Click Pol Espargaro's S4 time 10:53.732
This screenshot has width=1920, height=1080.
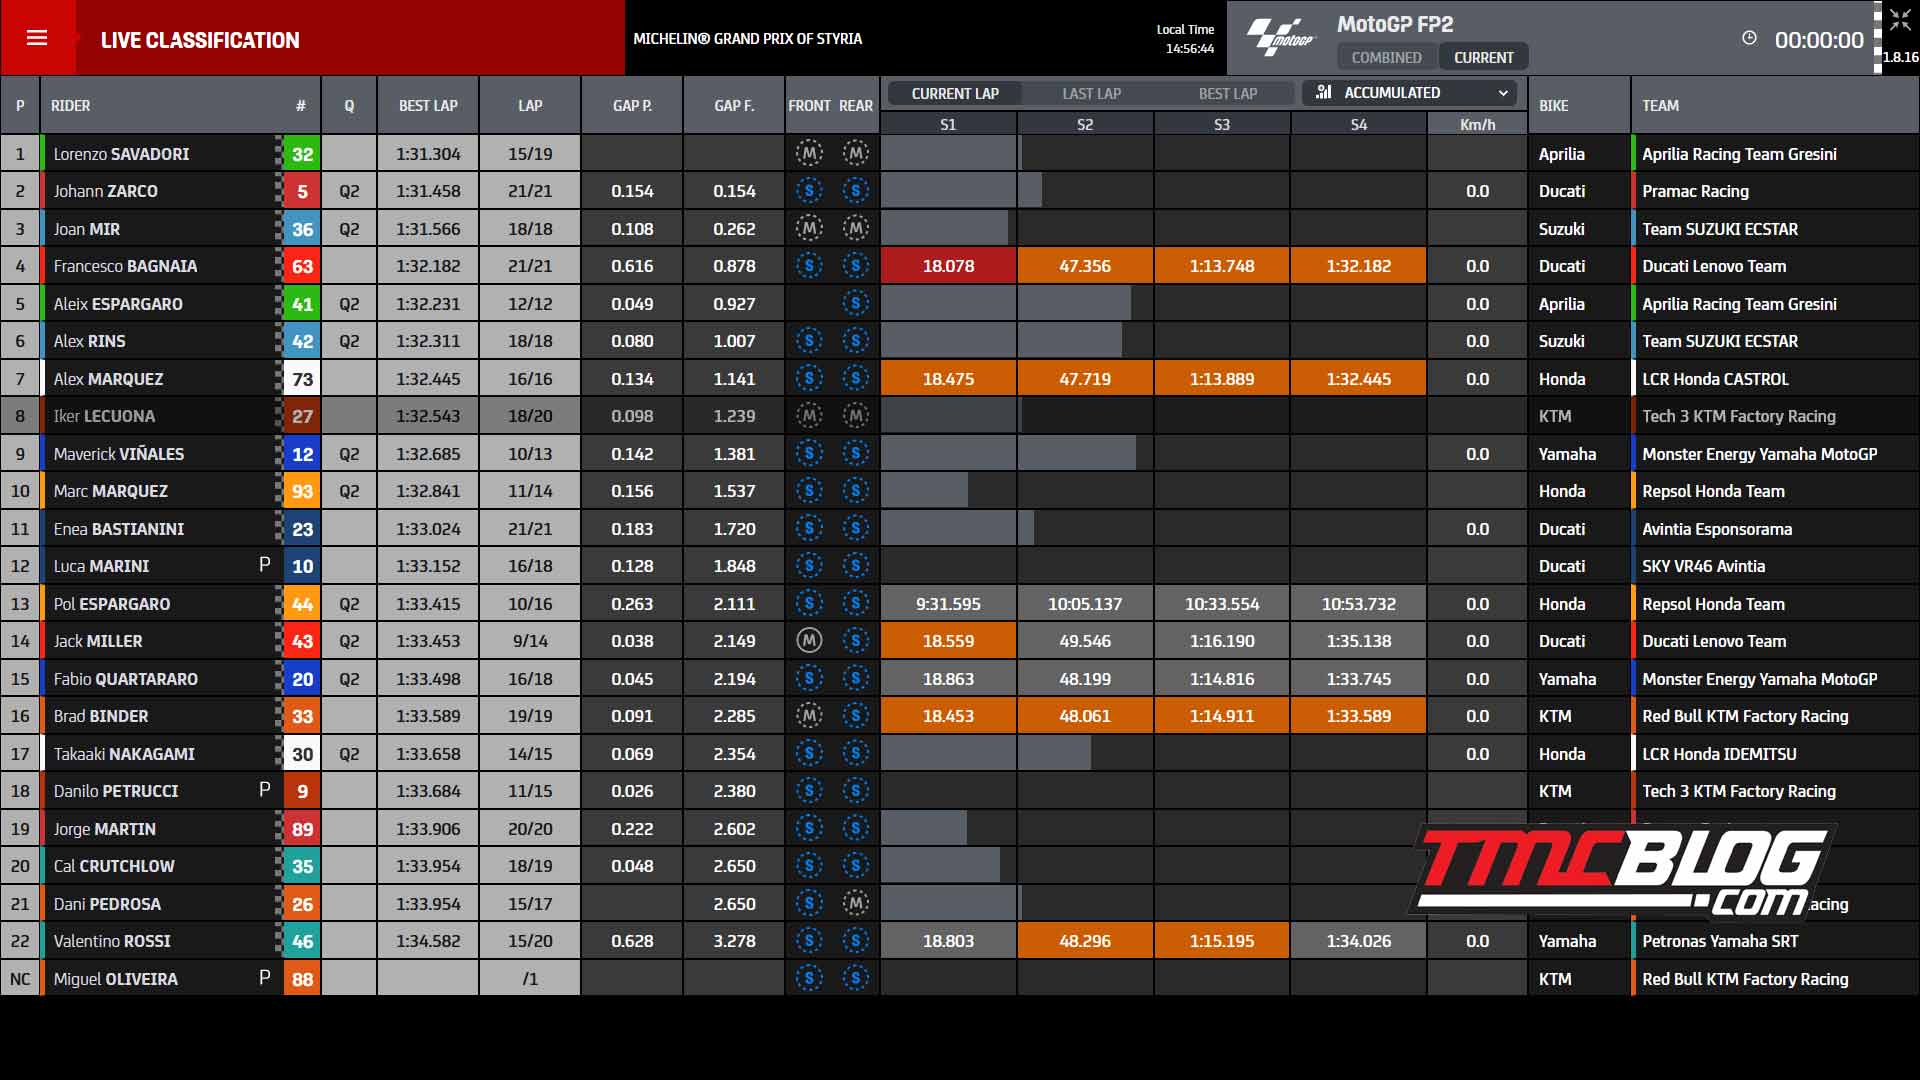[x=1358, y=604]
